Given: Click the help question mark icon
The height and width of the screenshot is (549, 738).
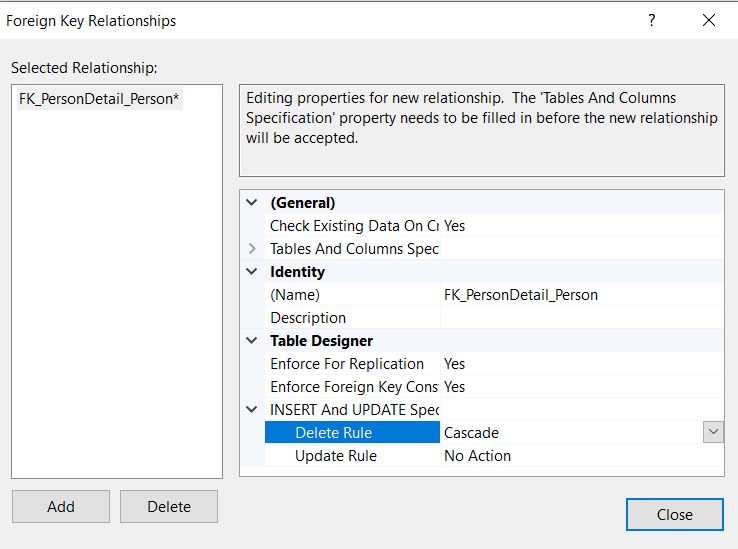Looking at the screenshot, I should coord(651,20).
